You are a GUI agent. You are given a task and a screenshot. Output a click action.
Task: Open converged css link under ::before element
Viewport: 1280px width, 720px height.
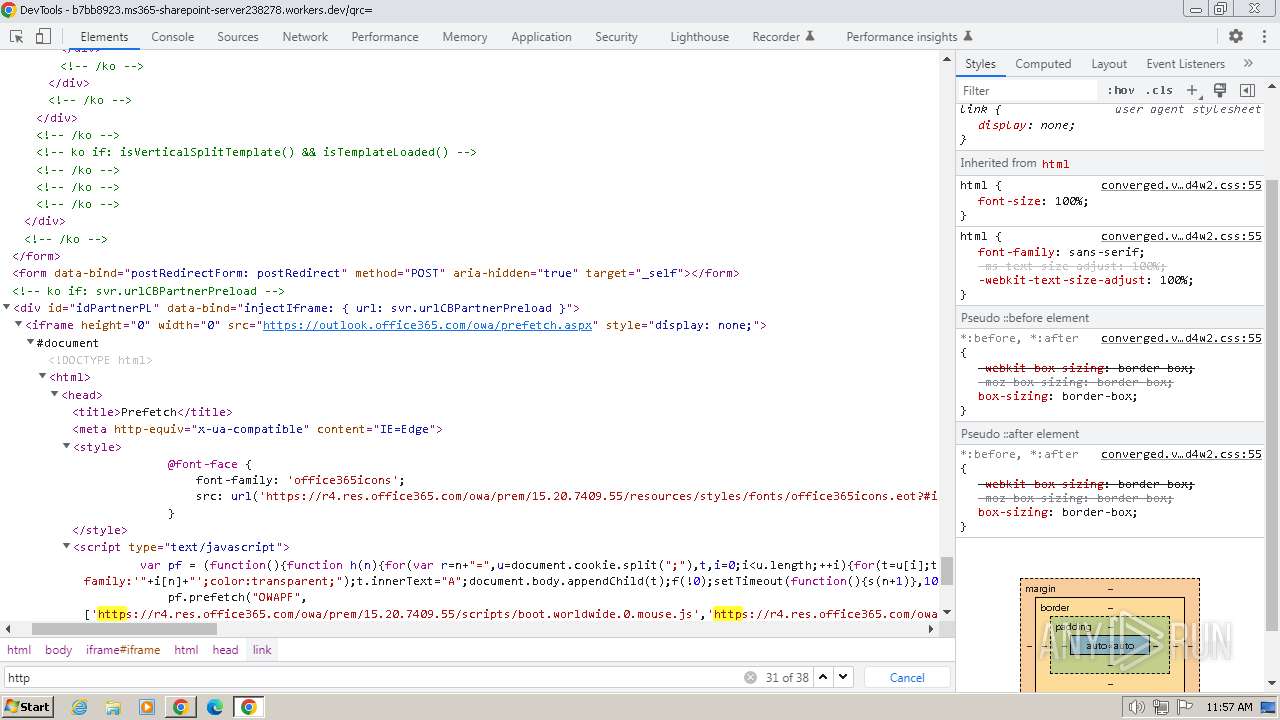tap(1181, 338)
